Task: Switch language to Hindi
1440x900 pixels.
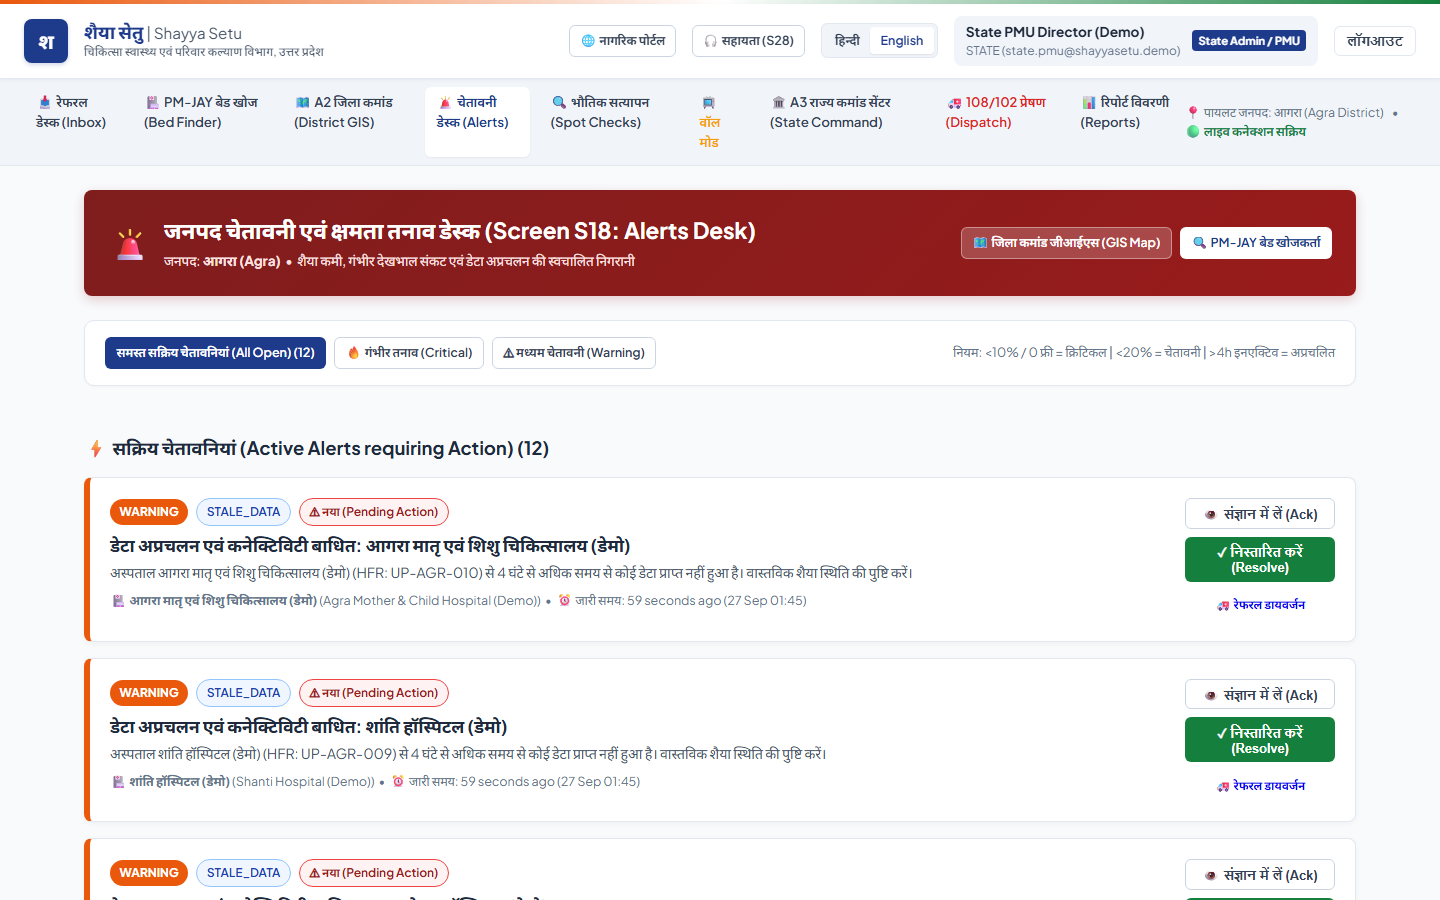Action: pos(847,41)
